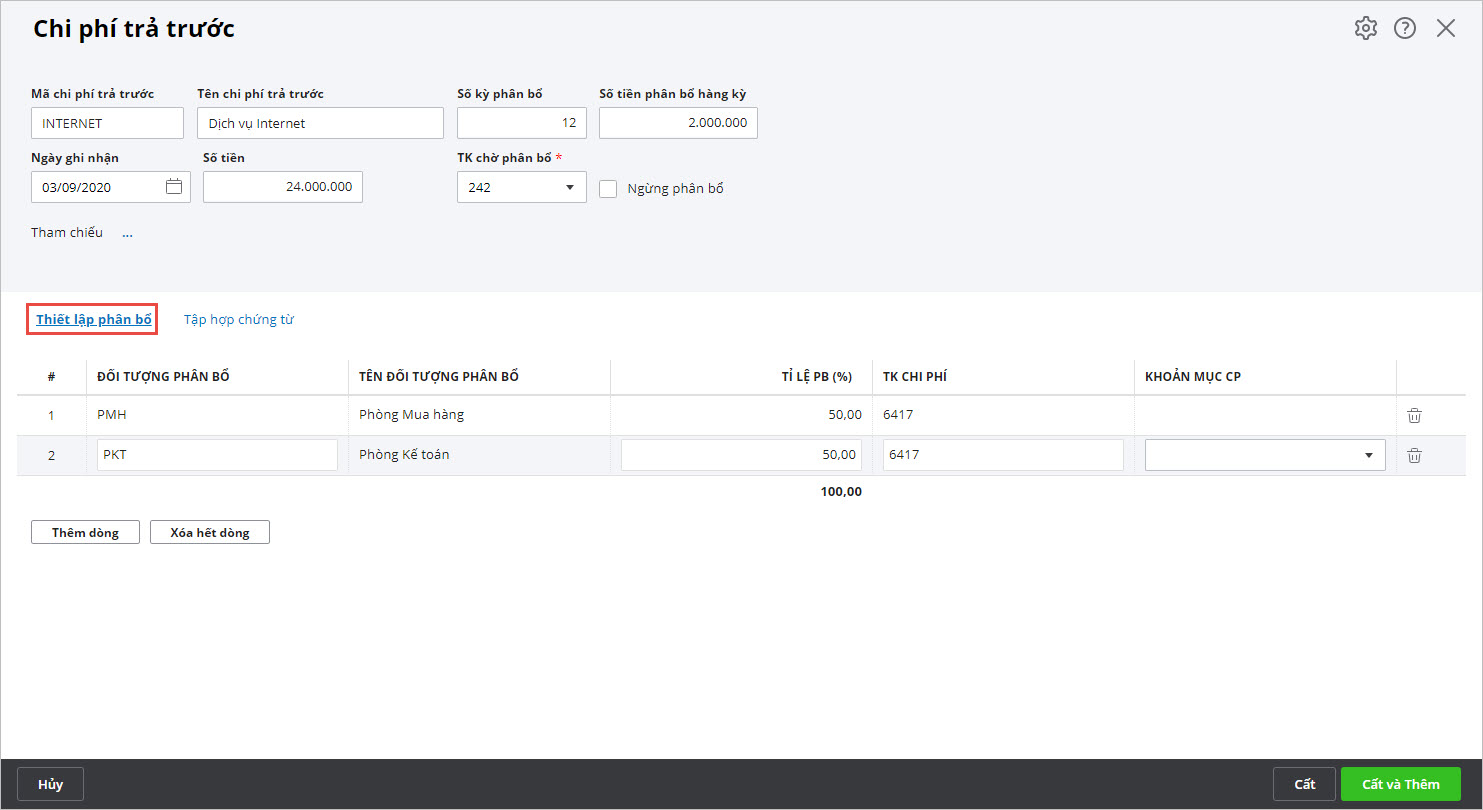
Task: Focus the Số kỳ phân bổ field
Action: [522, 123]
